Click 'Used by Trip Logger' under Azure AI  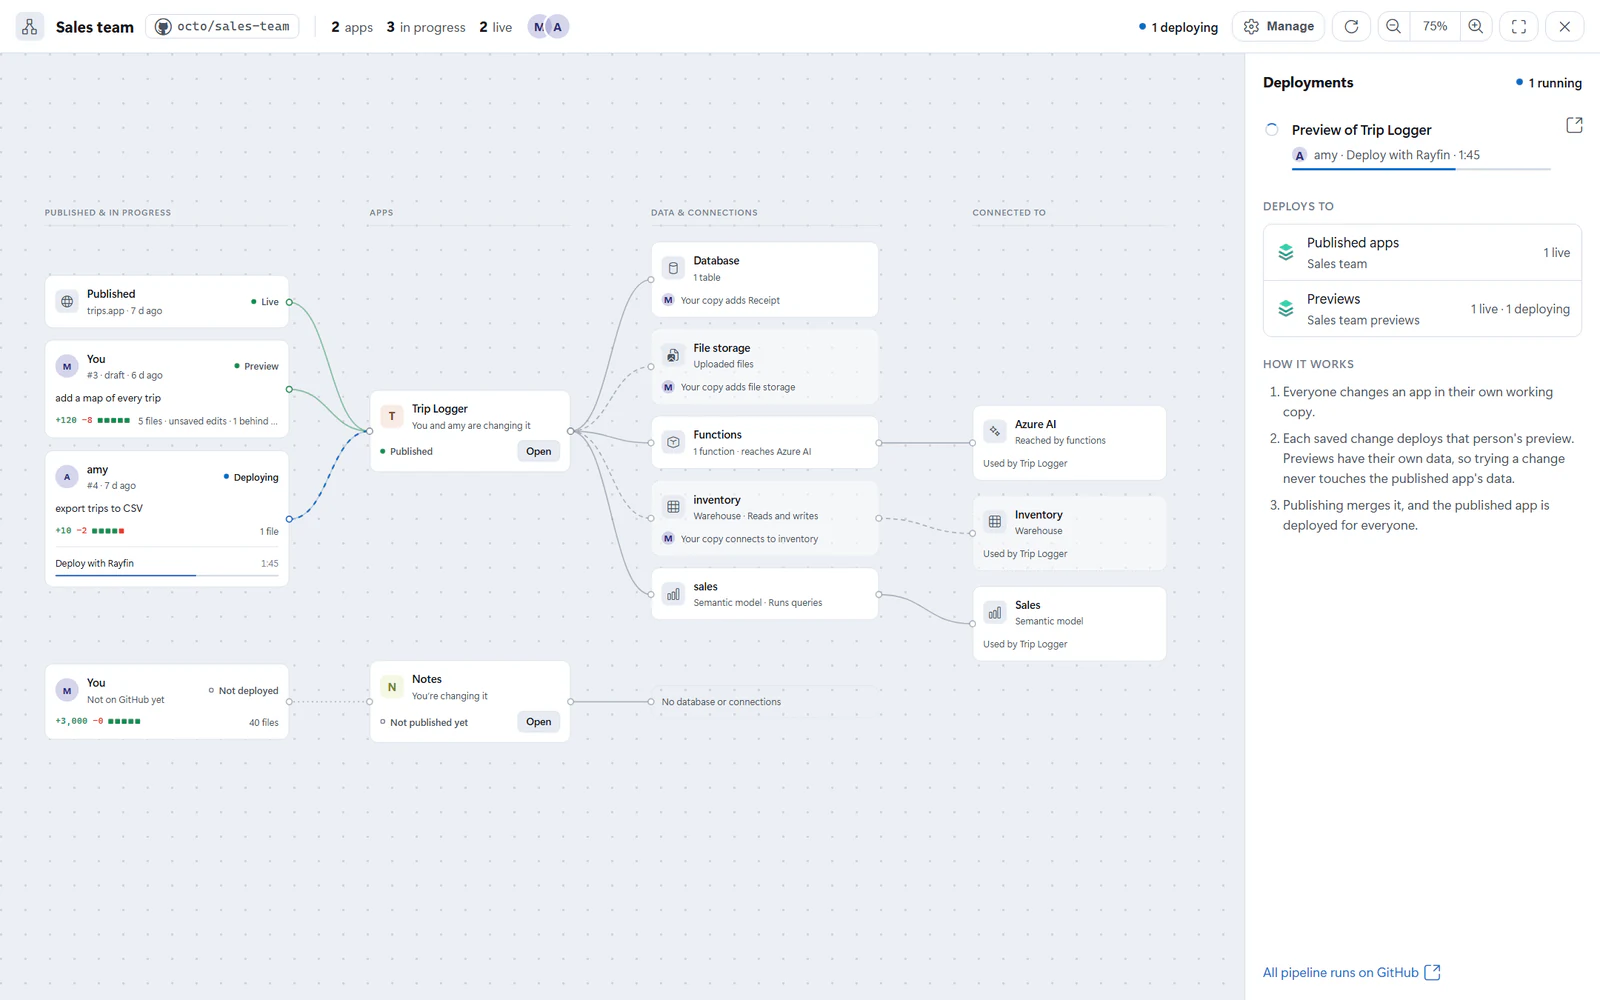pyautogui.click(x=1025, y=463)
